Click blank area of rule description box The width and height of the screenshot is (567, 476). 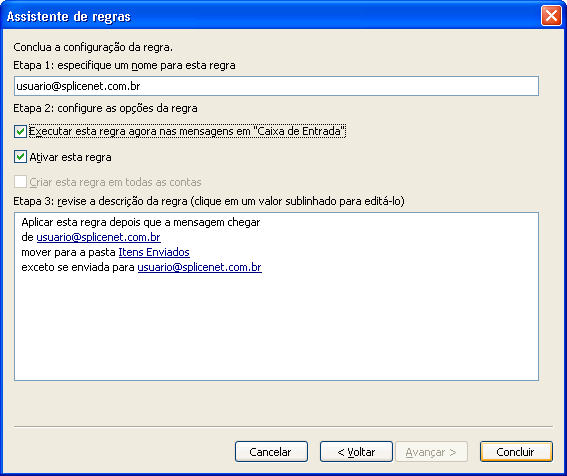pos(276,326)
